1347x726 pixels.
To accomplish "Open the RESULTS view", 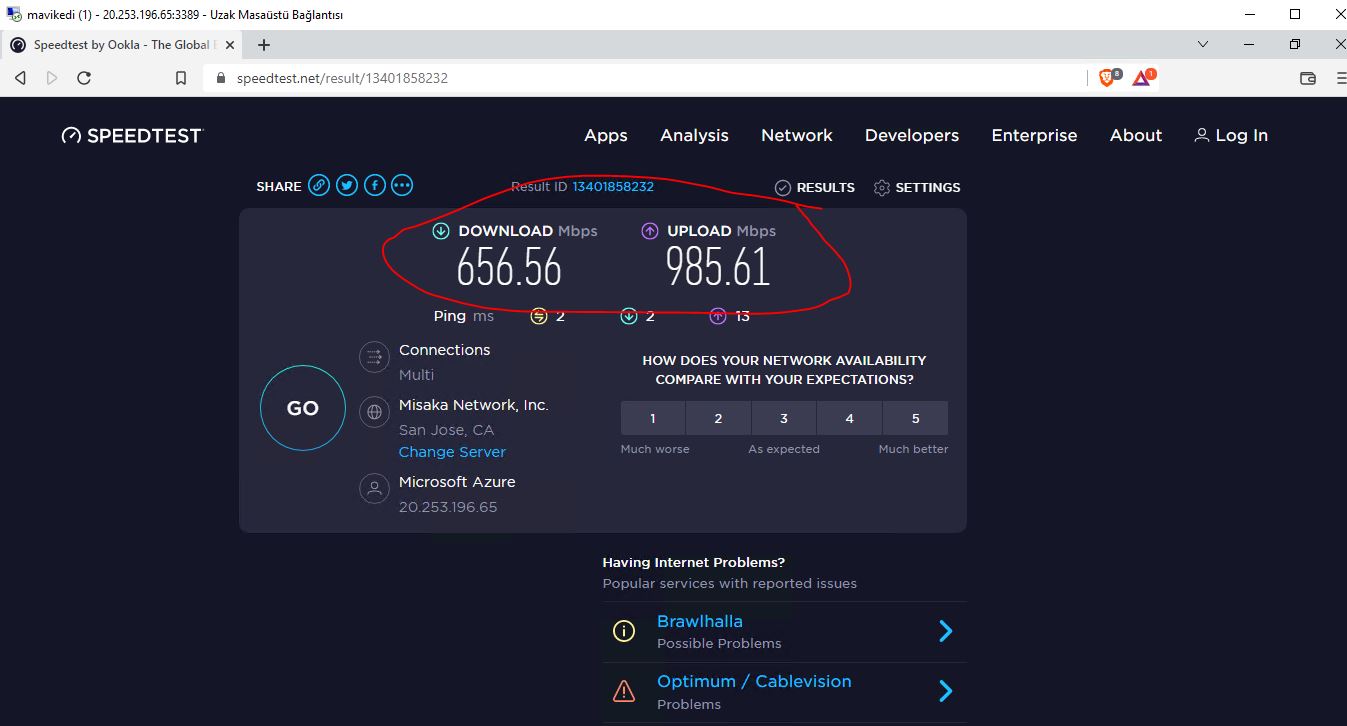I will pos(815,187).
